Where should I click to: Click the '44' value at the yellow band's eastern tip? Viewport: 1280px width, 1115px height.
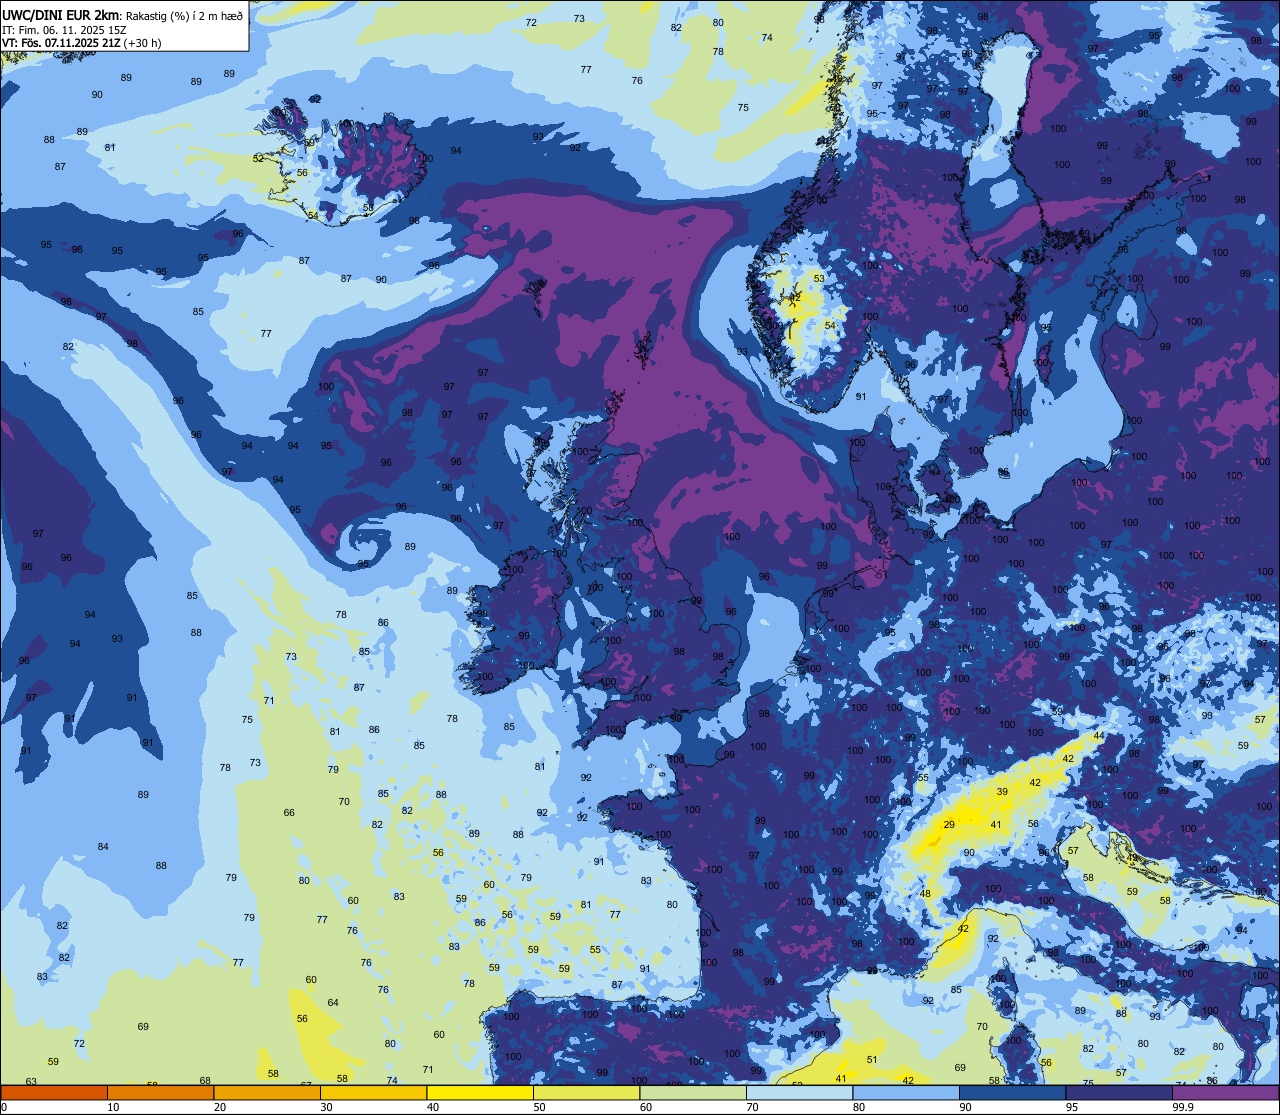click(1099, 736)
